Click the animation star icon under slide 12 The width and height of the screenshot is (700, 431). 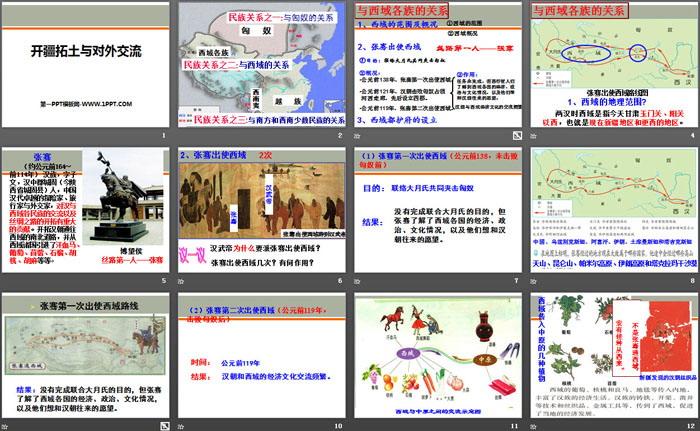[533, 427]
